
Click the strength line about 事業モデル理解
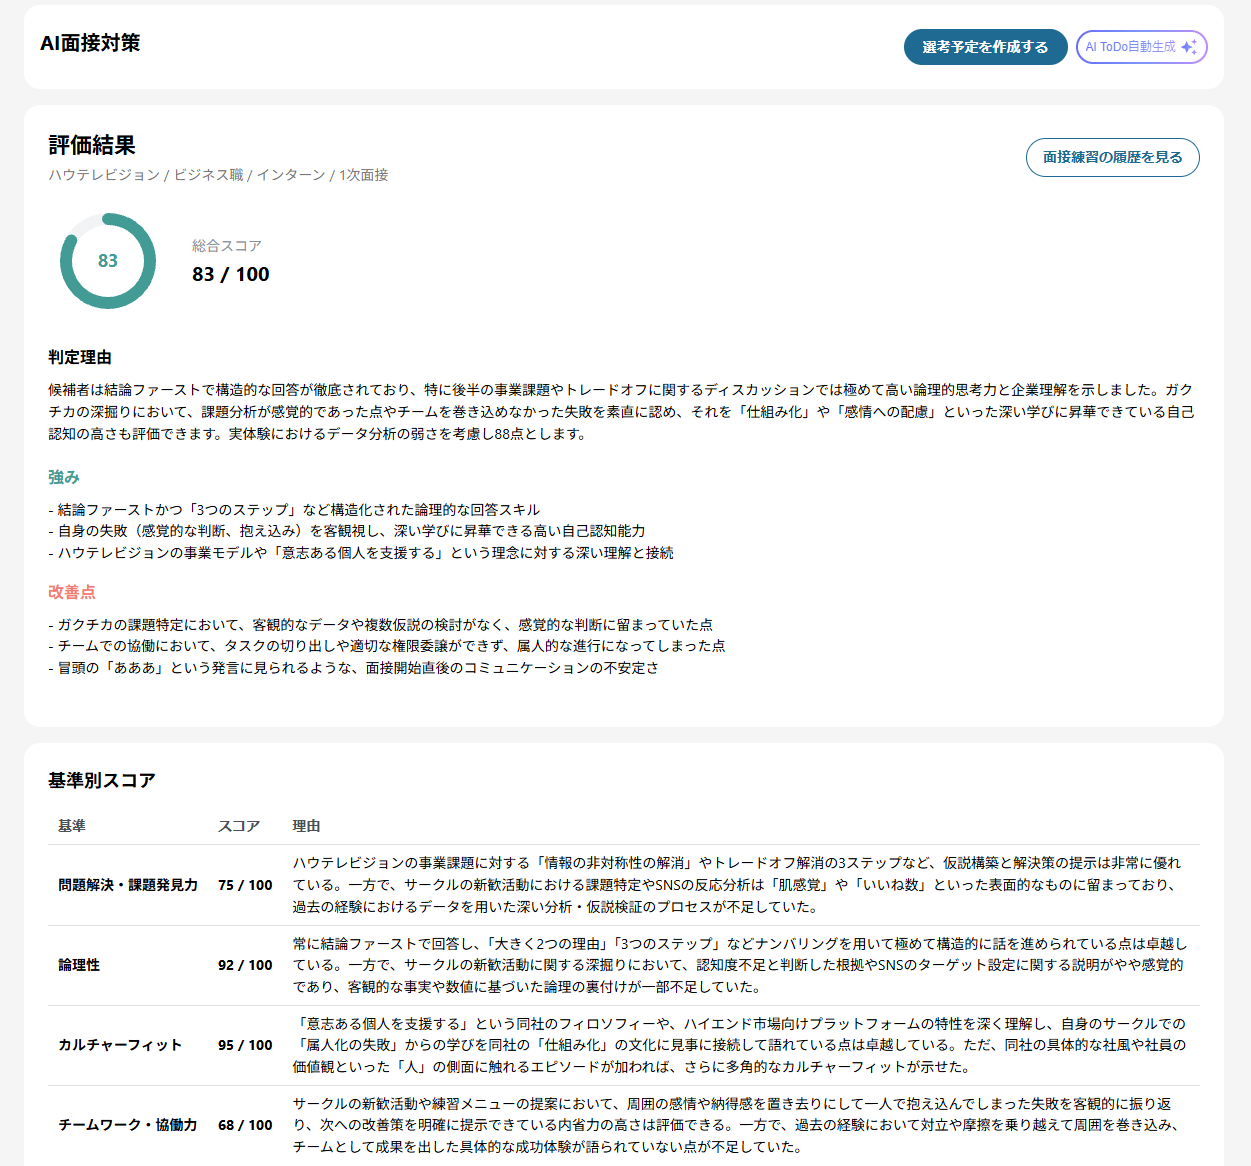[361, 553]
